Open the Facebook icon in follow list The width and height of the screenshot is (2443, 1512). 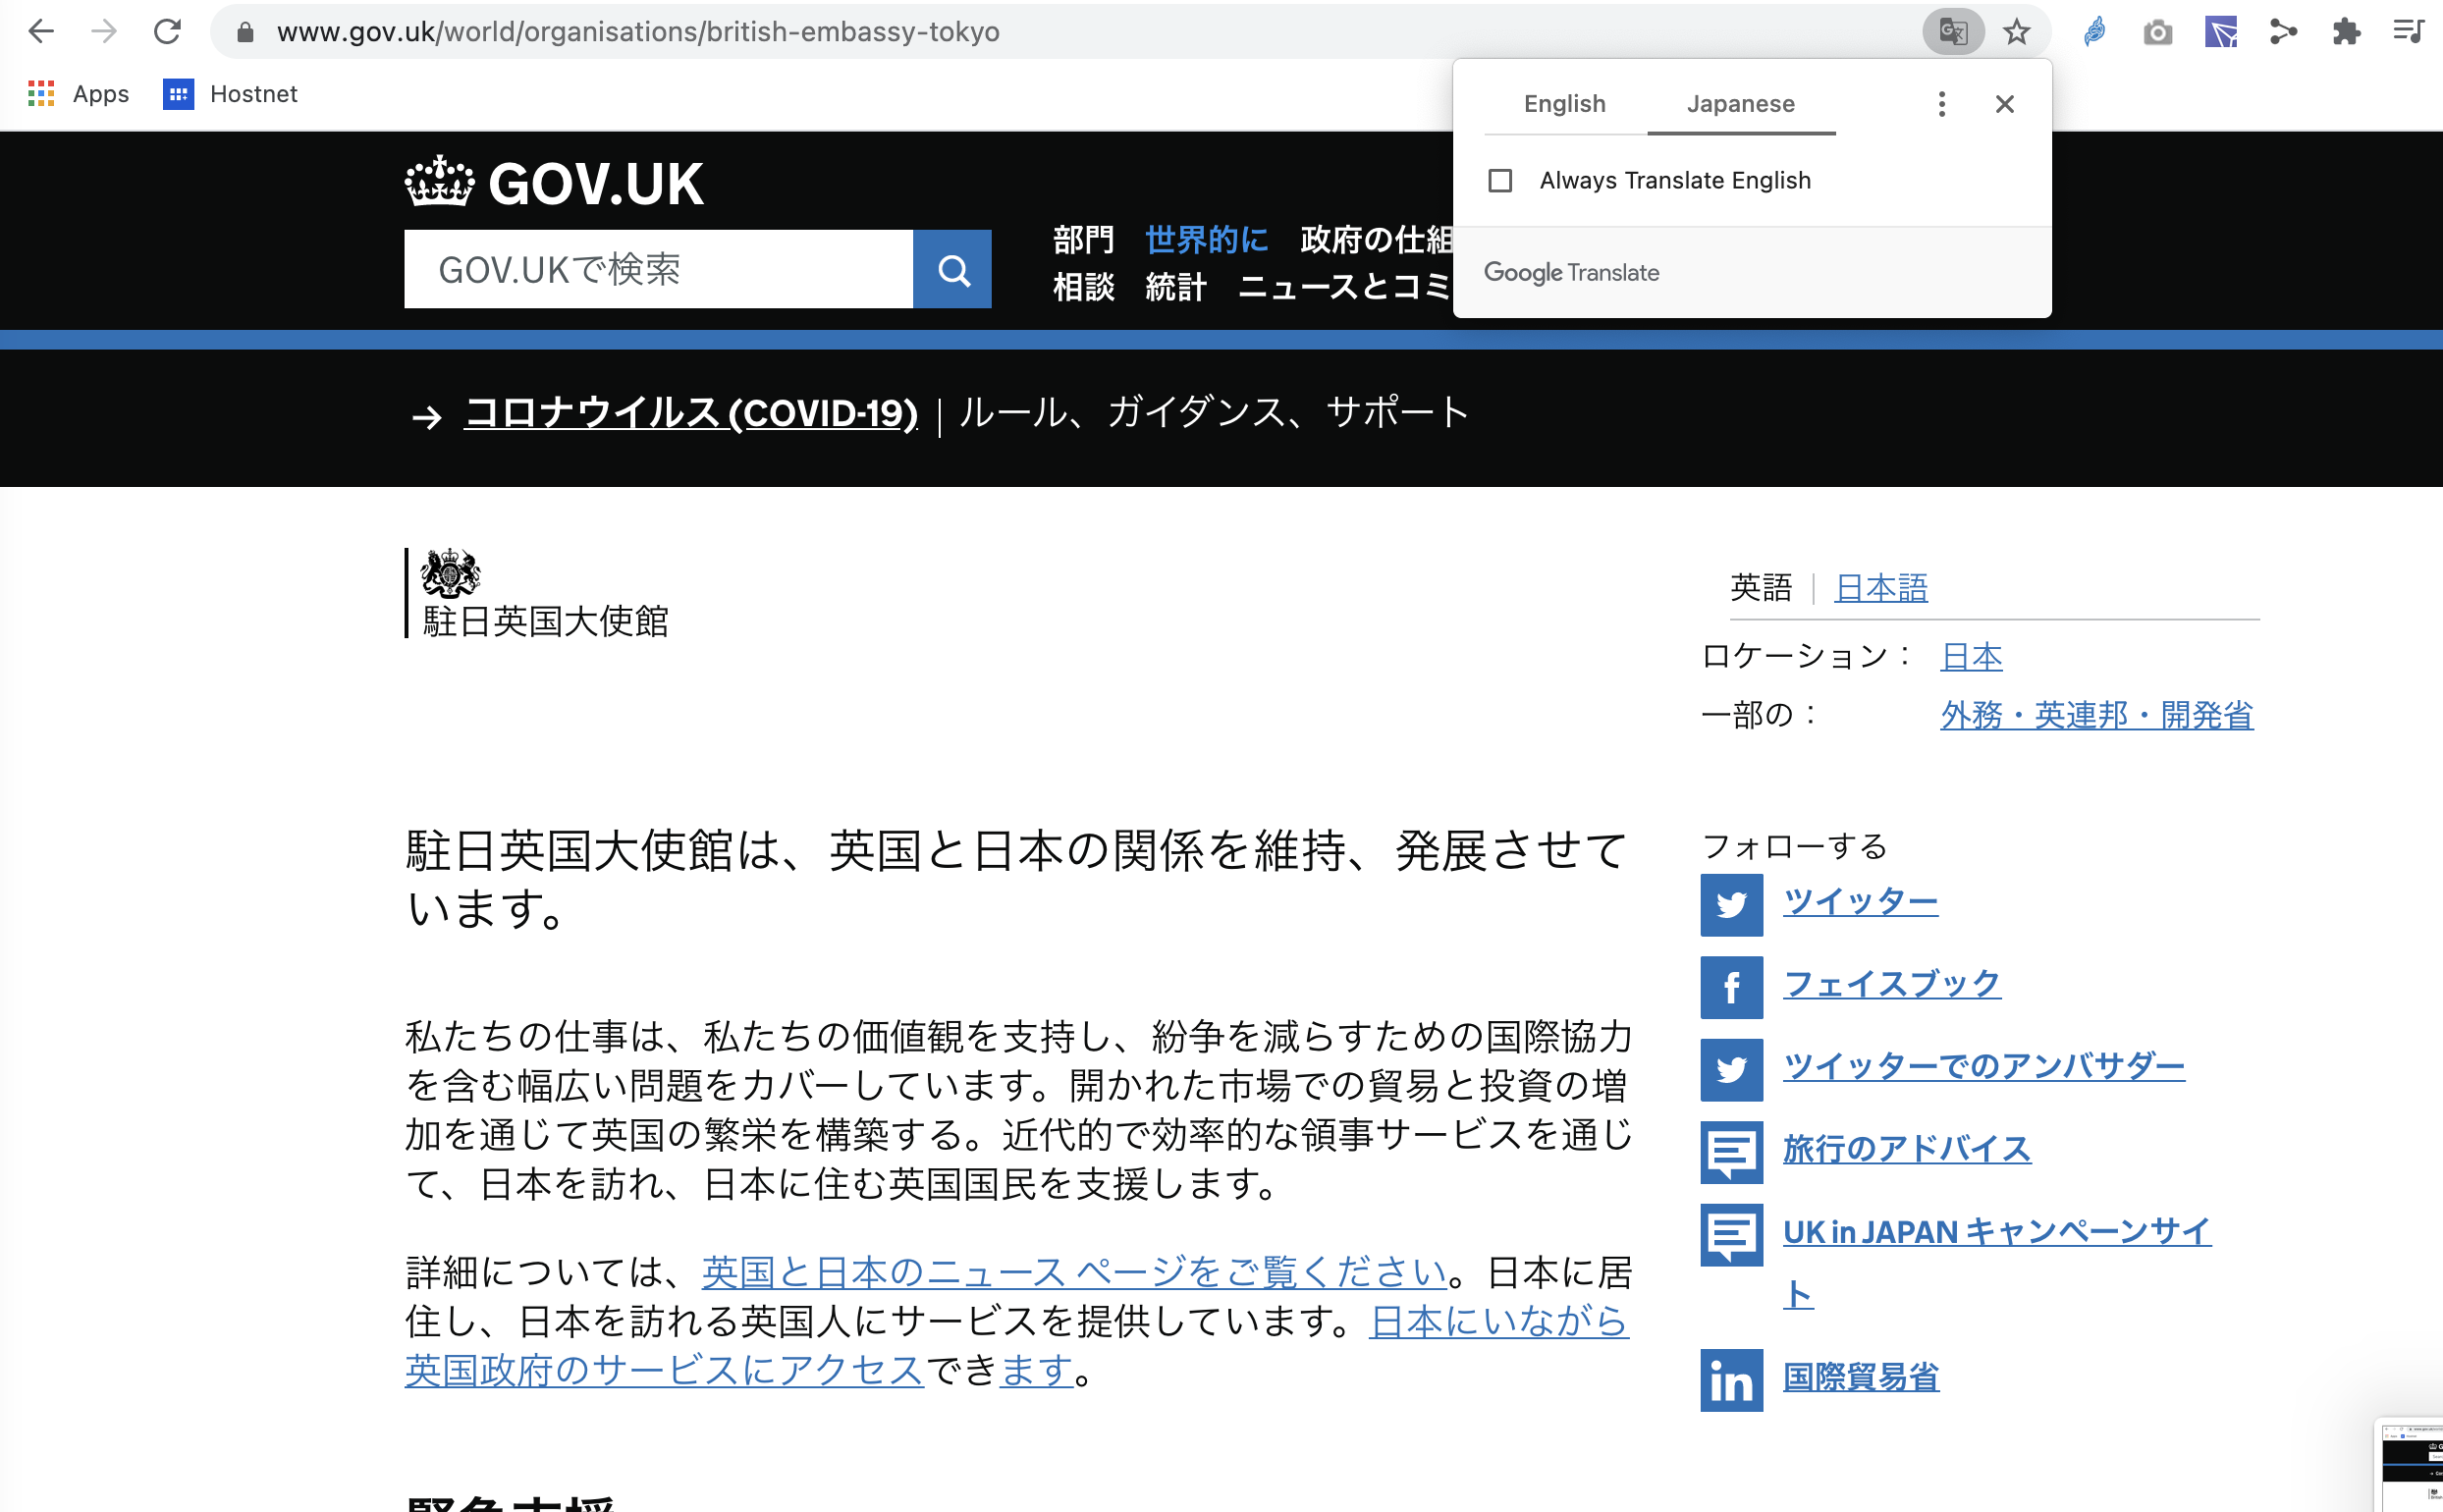coord(1730,987)
